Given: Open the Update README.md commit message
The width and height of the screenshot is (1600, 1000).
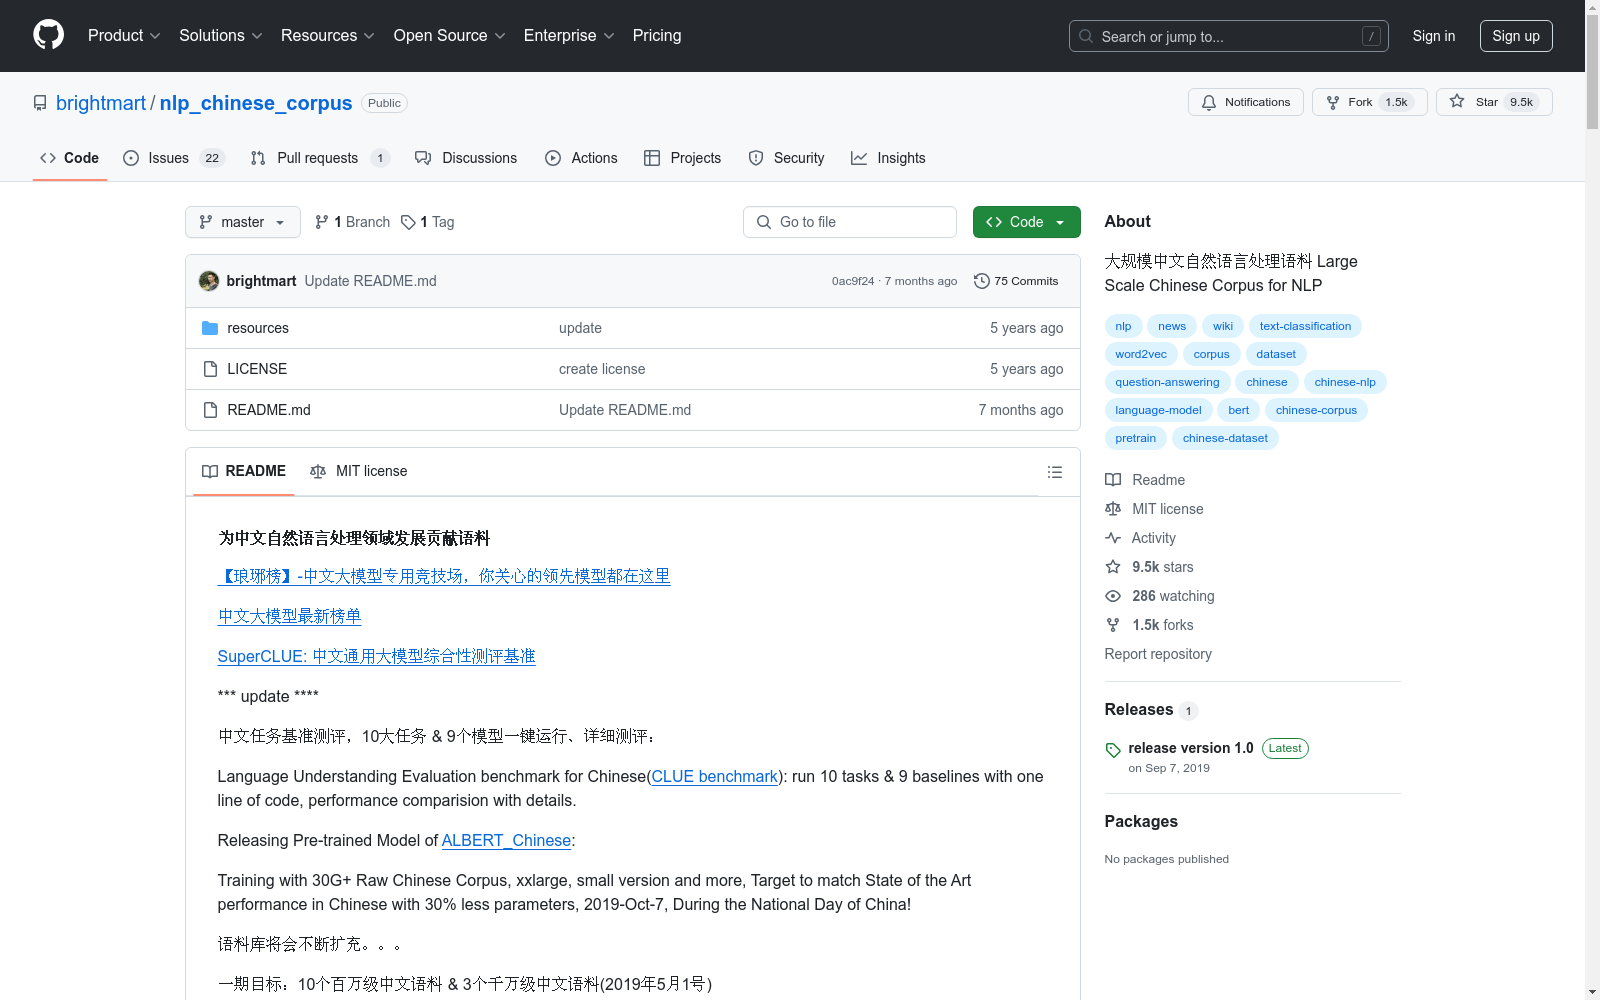Looking at the screenshot, I should (x=370, y=281).
